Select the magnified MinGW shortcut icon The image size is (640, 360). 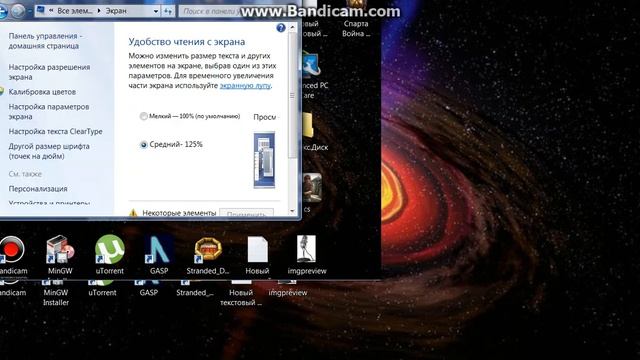[x=60, y=249]
